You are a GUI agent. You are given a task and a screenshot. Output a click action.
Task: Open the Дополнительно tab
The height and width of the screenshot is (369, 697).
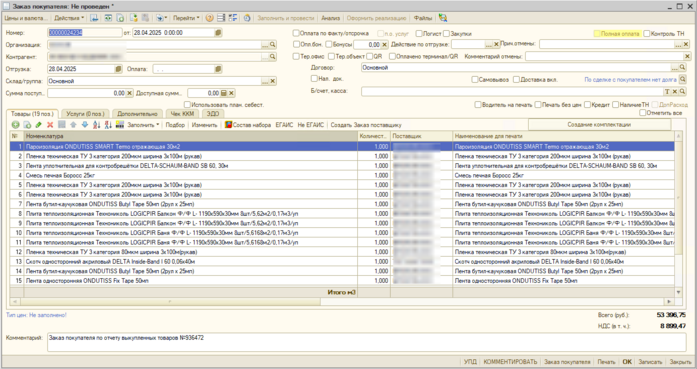point(137,114)
